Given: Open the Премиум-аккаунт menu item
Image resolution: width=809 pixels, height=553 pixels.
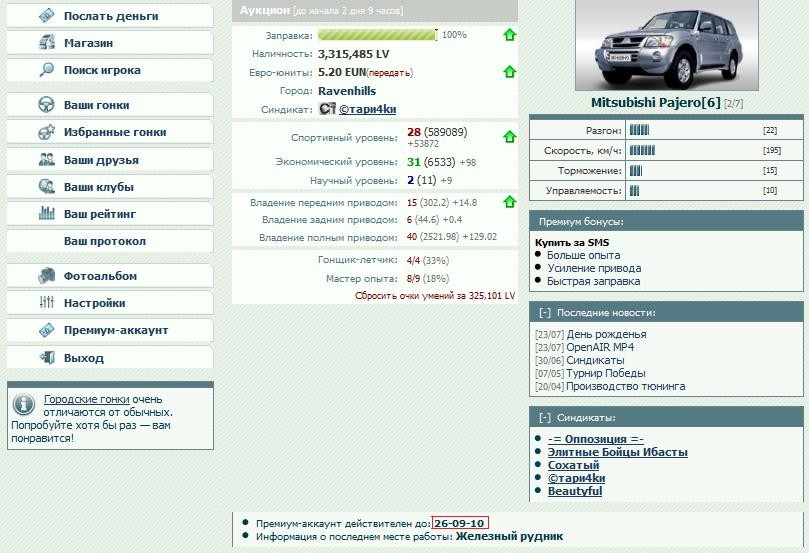Looking at the screenshot, I should (x=110, y=330).
